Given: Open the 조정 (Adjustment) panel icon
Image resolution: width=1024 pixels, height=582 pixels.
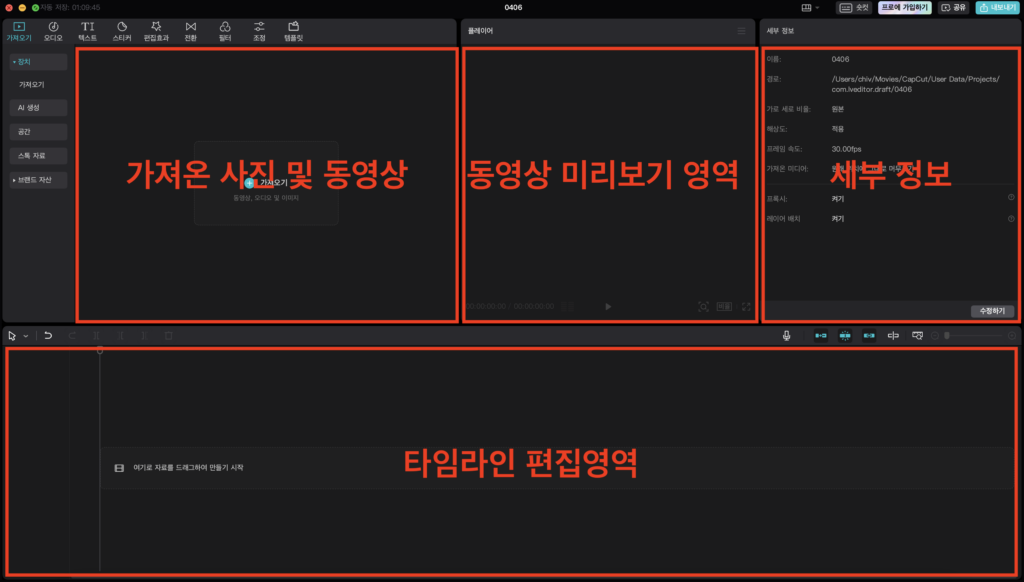Looking at the screenshot, I should tap(258, 28).
